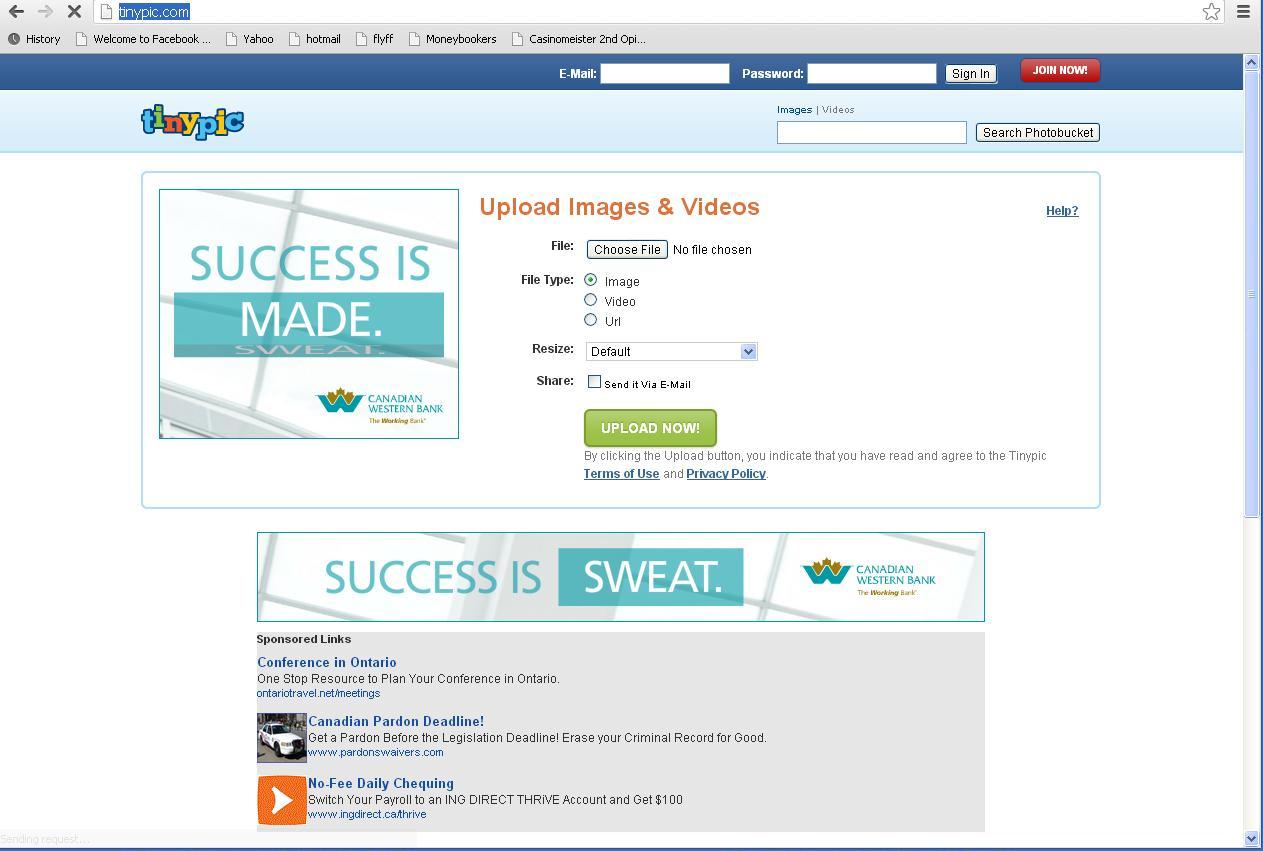The image size is (1263, 851).
Task: Focus the Photobucket search field
Action: point(872,132)
